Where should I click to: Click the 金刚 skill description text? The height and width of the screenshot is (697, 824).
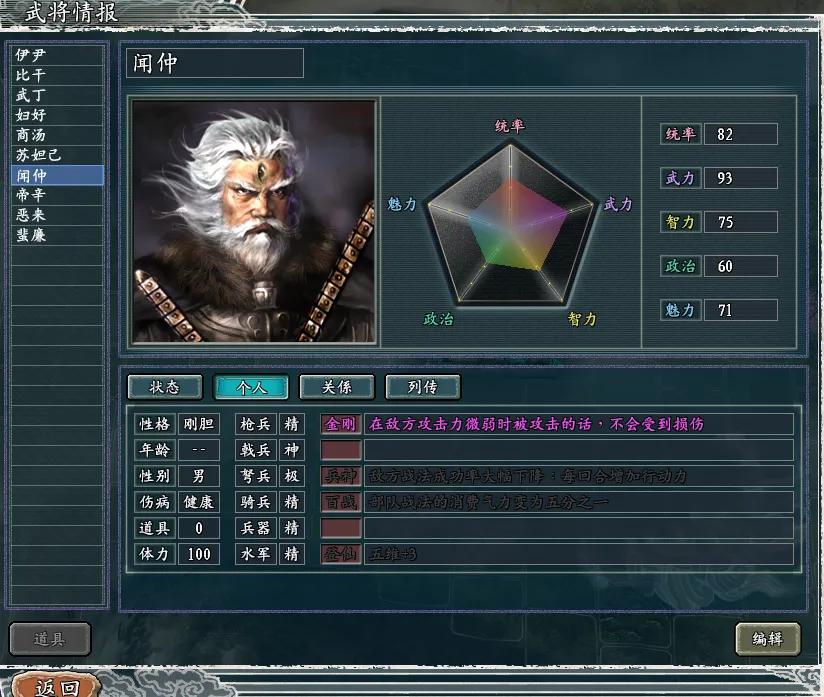pyautogui.click(x=536, y=424)
